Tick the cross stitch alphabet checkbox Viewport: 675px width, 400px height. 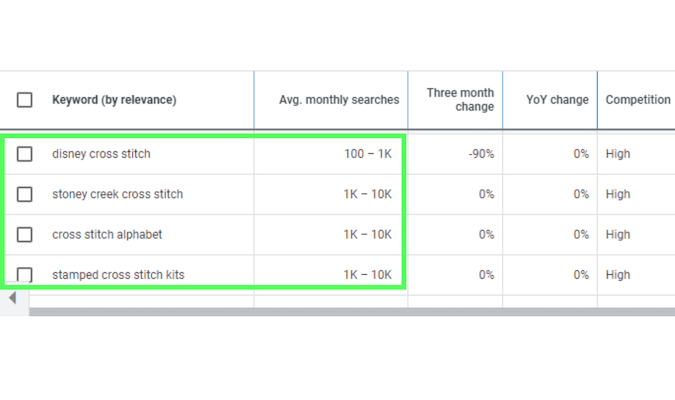pyautogui.click(x=25, y=235)
